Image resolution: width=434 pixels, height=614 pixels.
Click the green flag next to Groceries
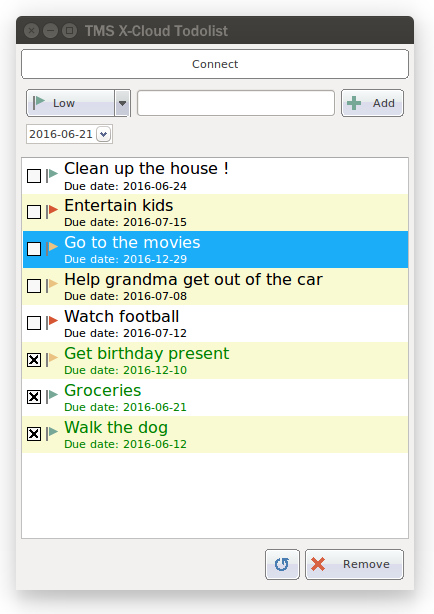click(x=52, y=396)
